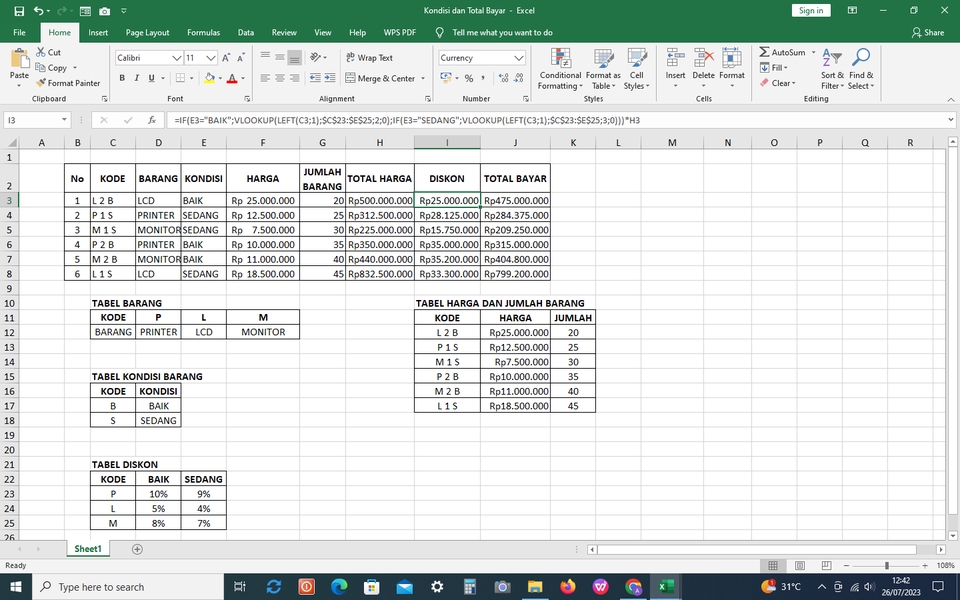Open the Fill Color yellow swatch

(x=209, y=78)
